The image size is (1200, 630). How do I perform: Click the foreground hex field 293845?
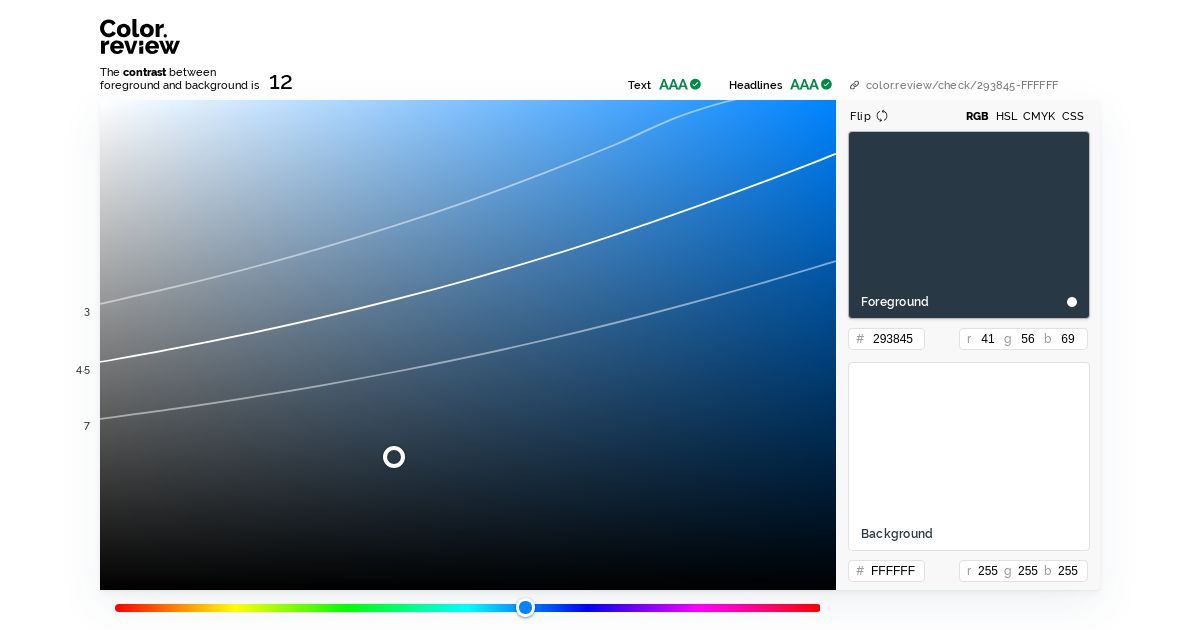coord(886,339)
